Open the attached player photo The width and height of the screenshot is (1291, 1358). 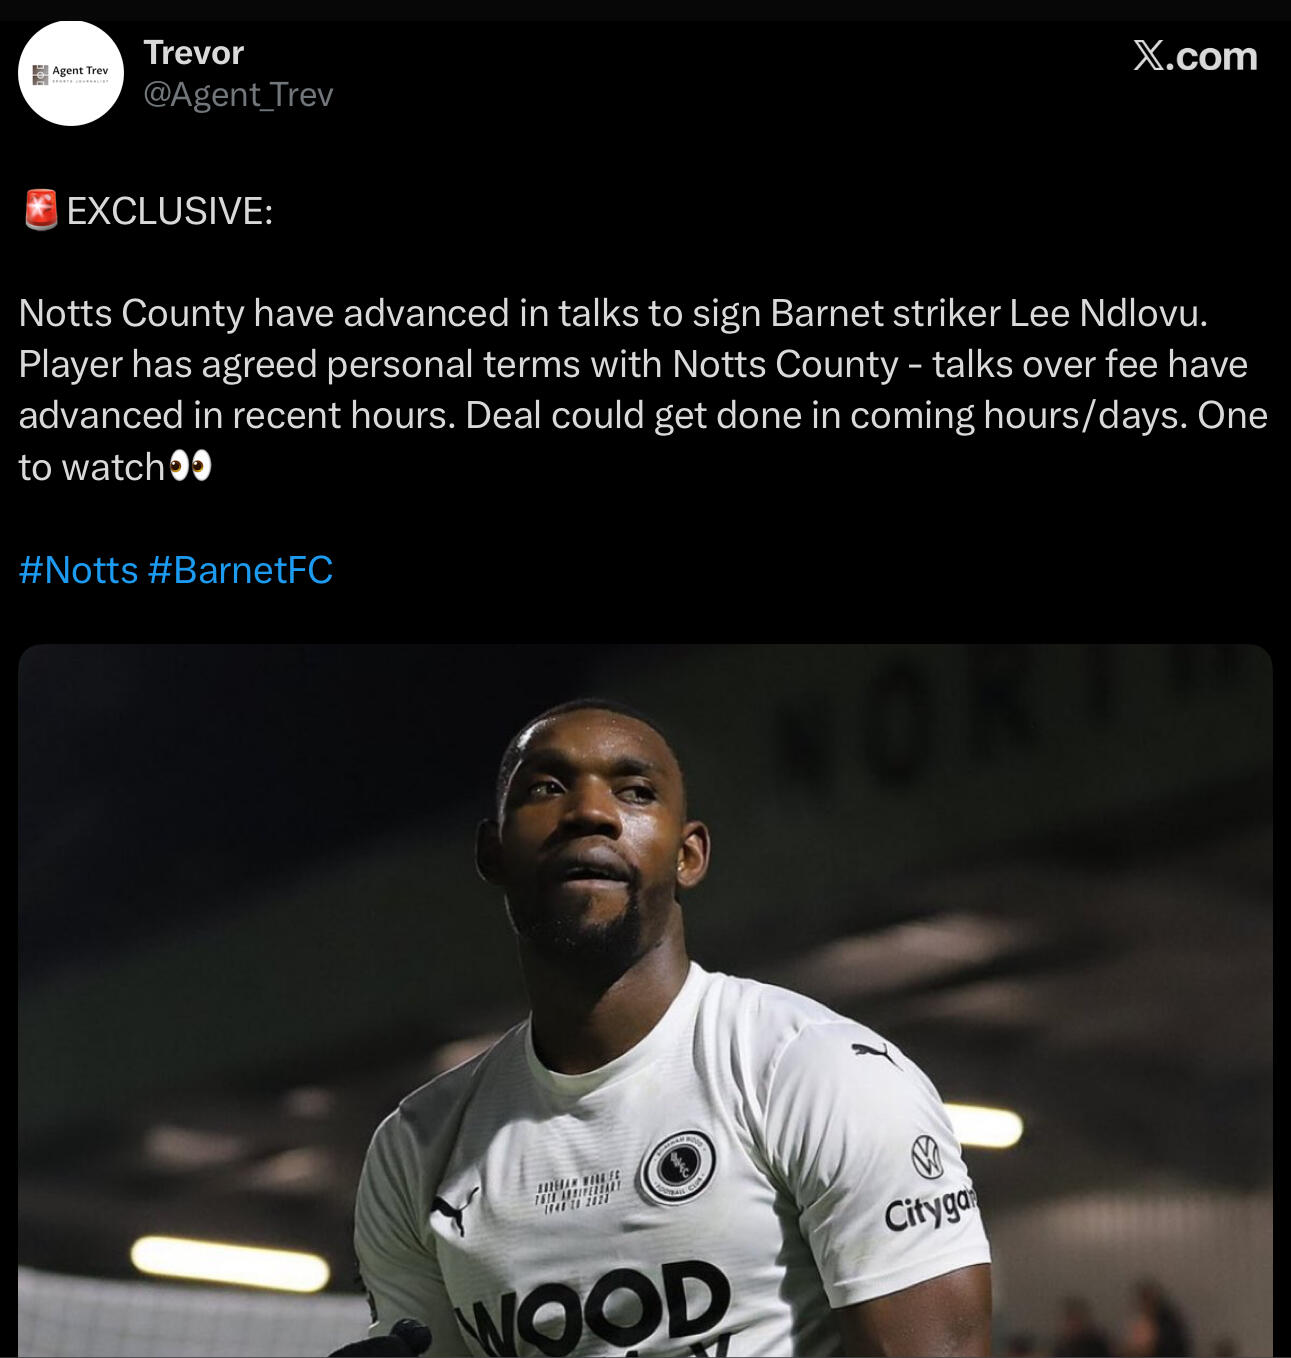click(645, 1001)
